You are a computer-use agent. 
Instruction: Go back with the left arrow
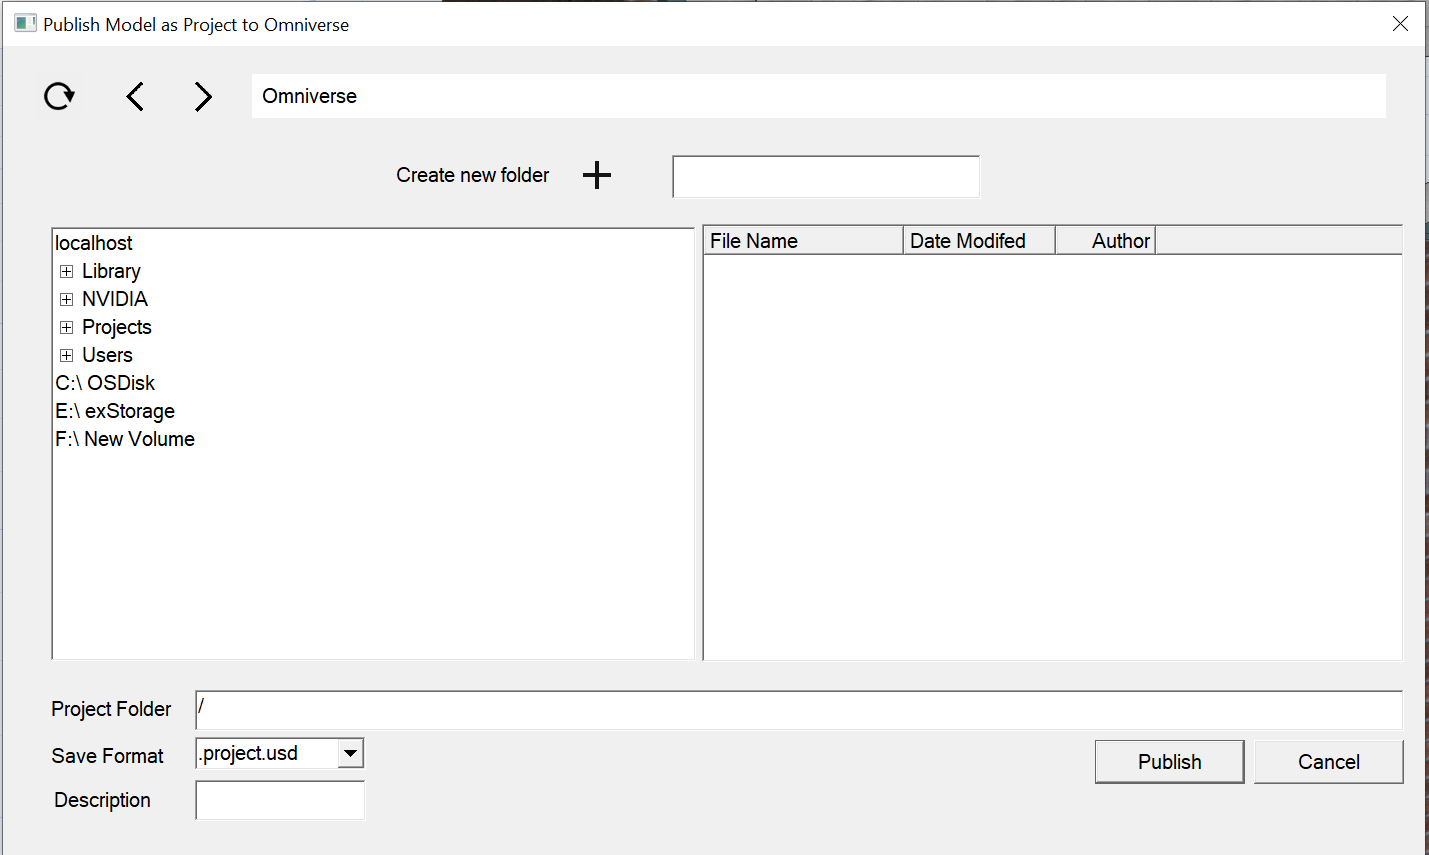click(135, 96)
